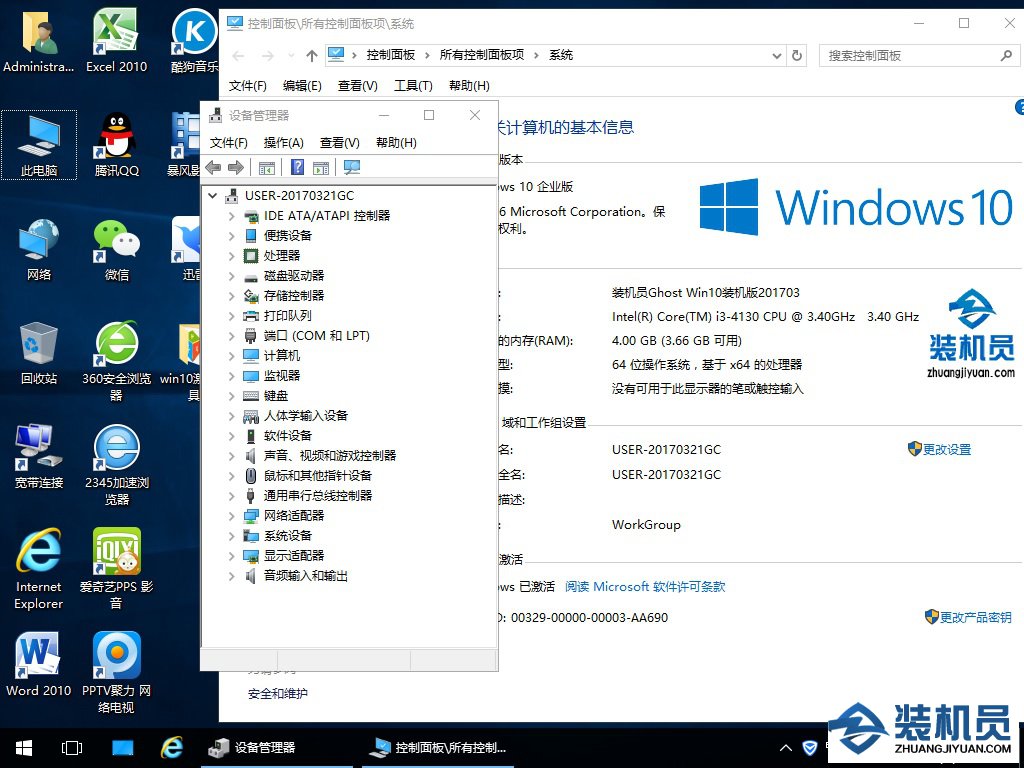Open the 操作(A) menu in Device Manager

tap(284, 142)
